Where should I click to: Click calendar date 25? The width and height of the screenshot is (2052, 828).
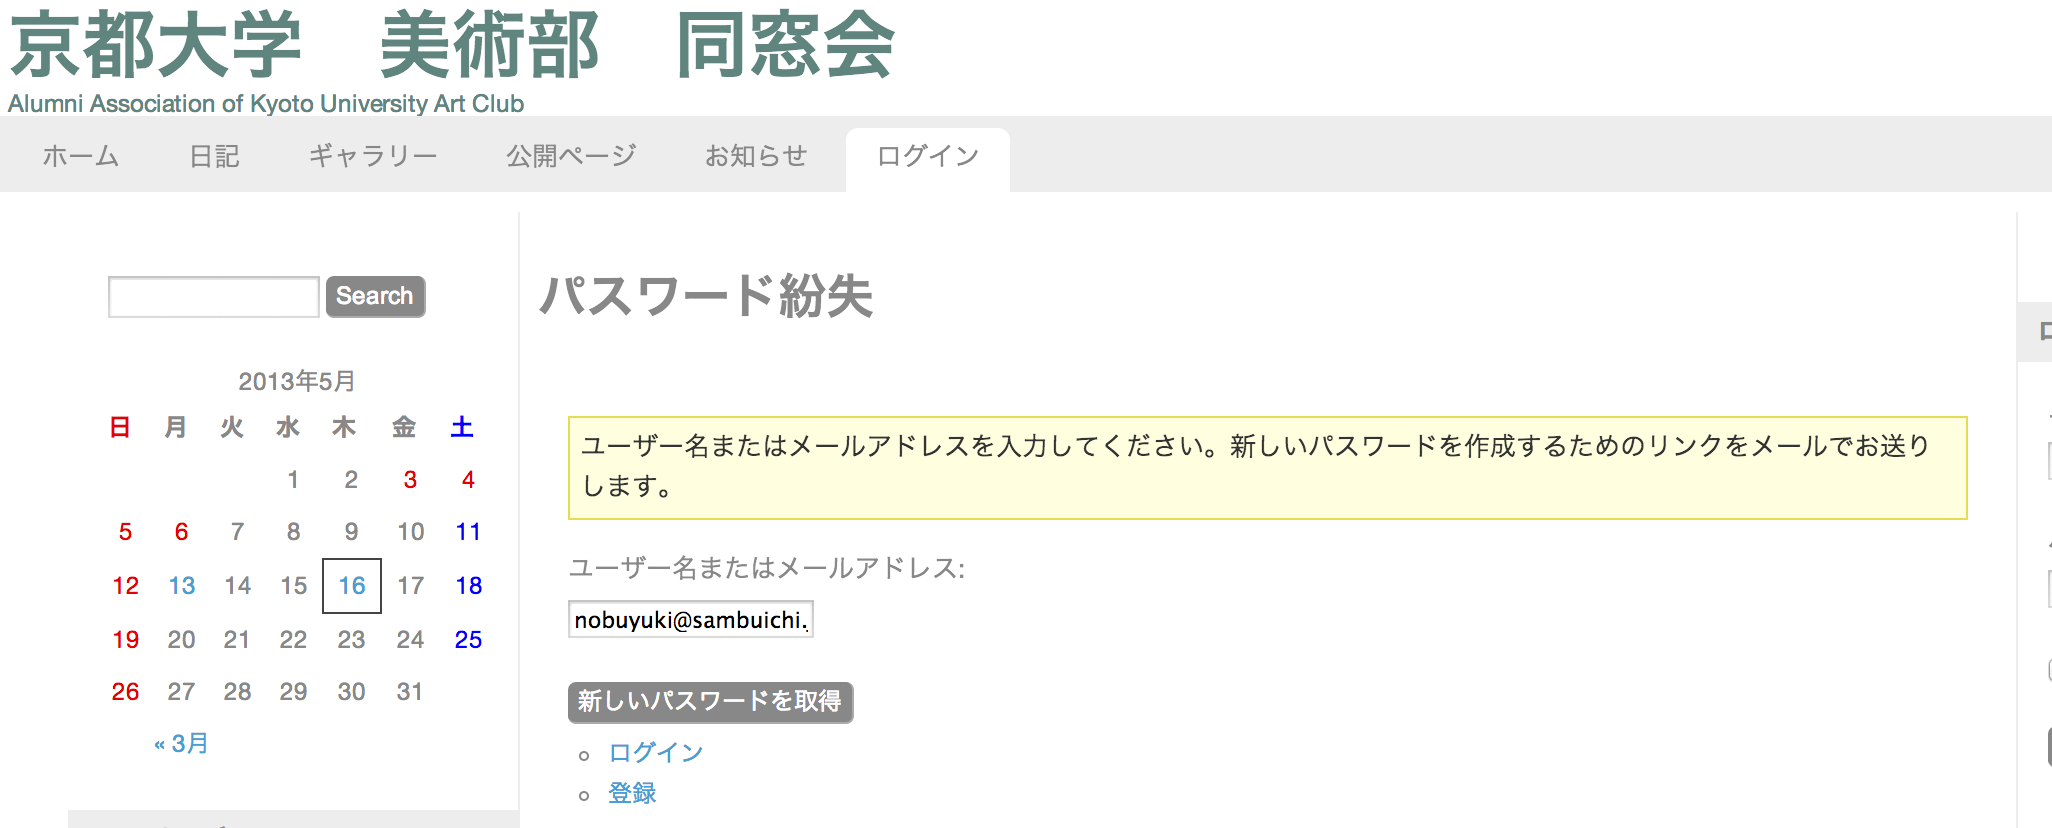click(x=468, y=639)
